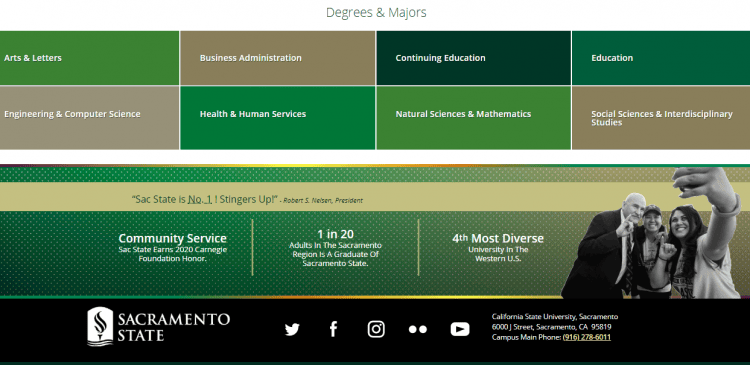750x365 pixels.
Task: Choose Natural Sciences & Mathematics tile
Action: tap(474, 118)
